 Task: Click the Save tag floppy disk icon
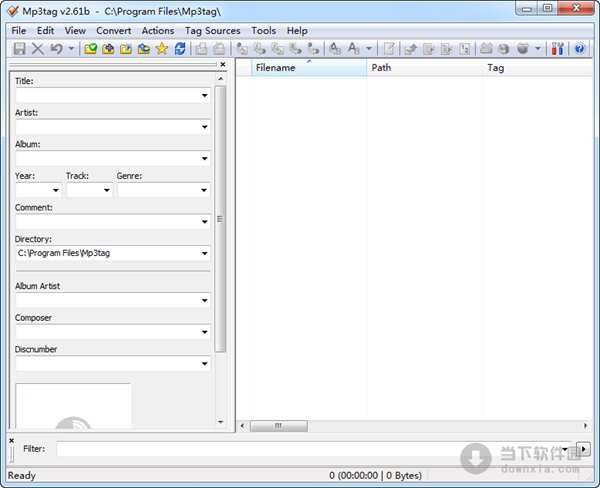tap(19, 49)
